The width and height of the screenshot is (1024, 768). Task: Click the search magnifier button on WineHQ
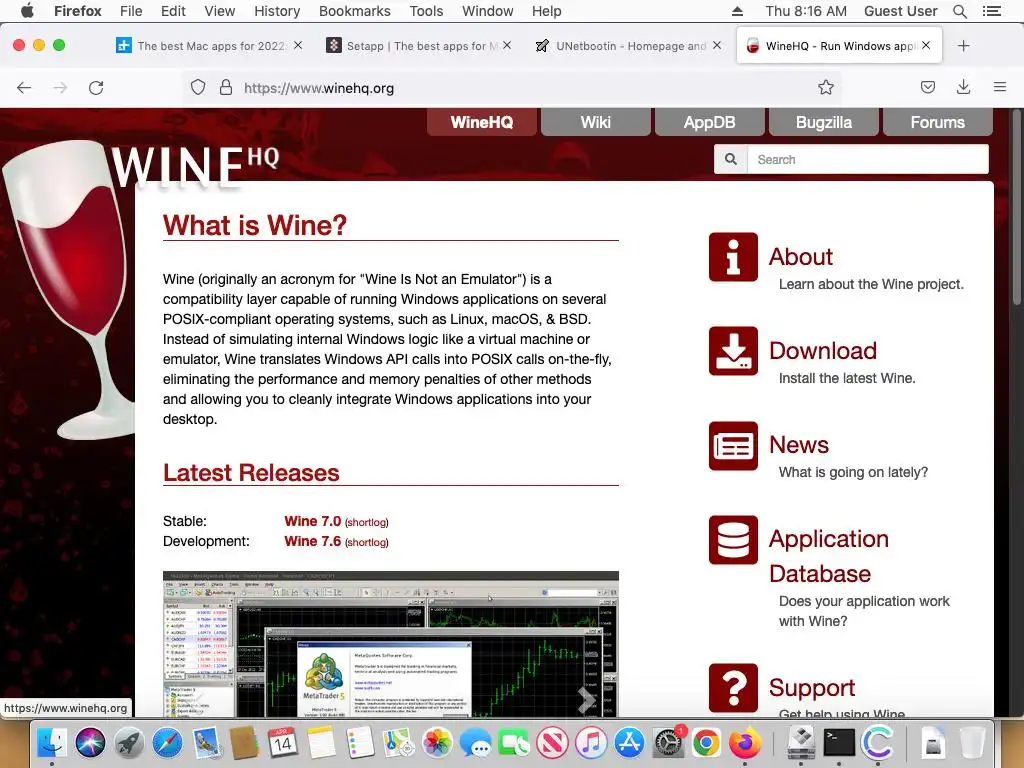[731, 159]
